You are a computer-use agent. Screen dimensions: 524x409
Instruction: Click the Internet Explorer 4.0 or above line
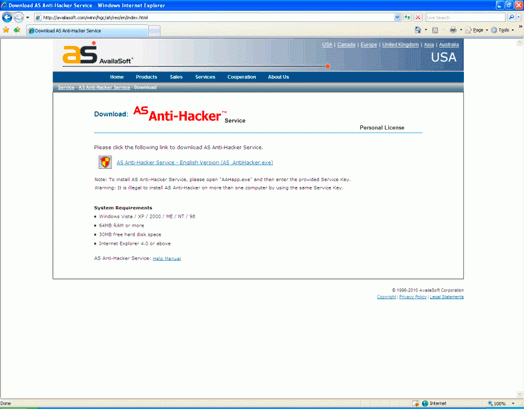(135, 243)
